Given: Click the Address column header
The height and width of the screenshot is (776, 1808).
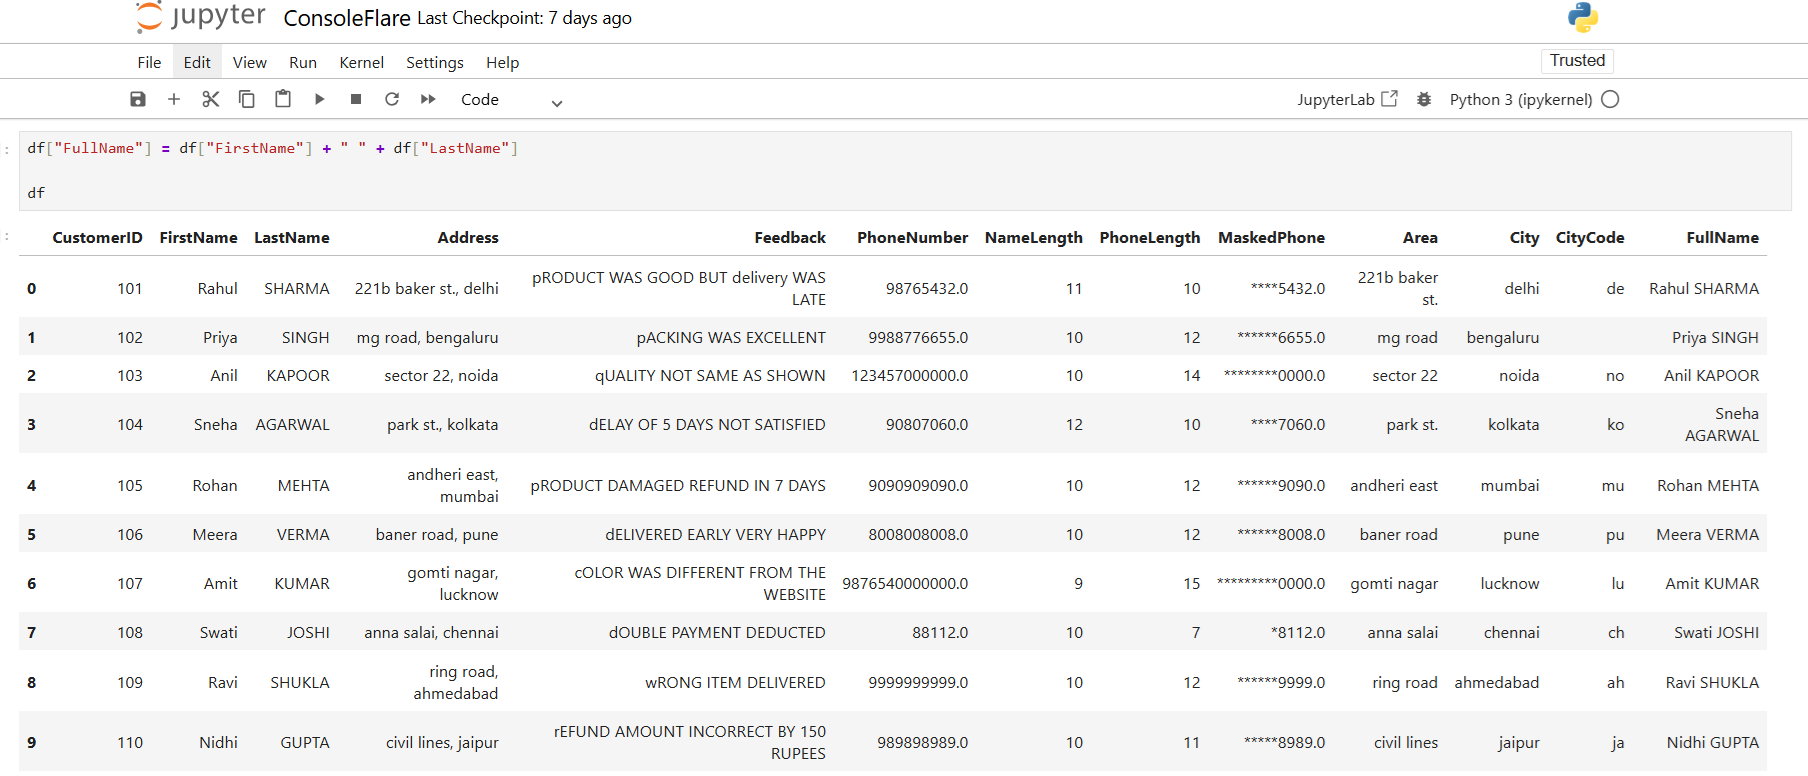Looking at the screenshot, I should click(x=468, y=237).
